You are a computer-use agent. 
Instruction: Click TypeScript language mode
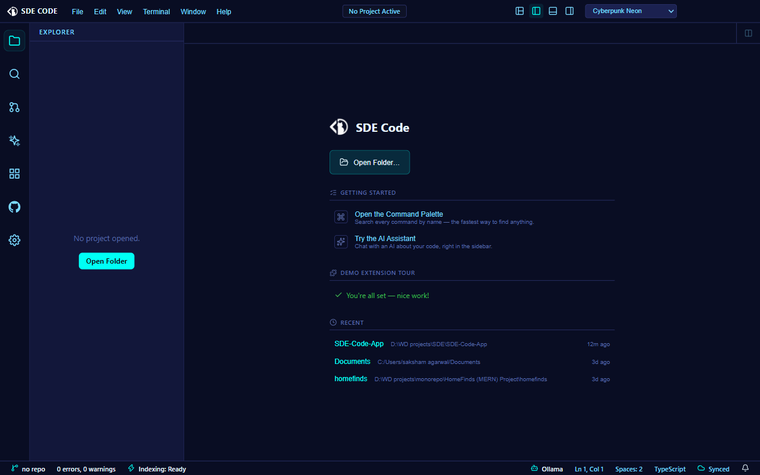[x=670, y=469]
